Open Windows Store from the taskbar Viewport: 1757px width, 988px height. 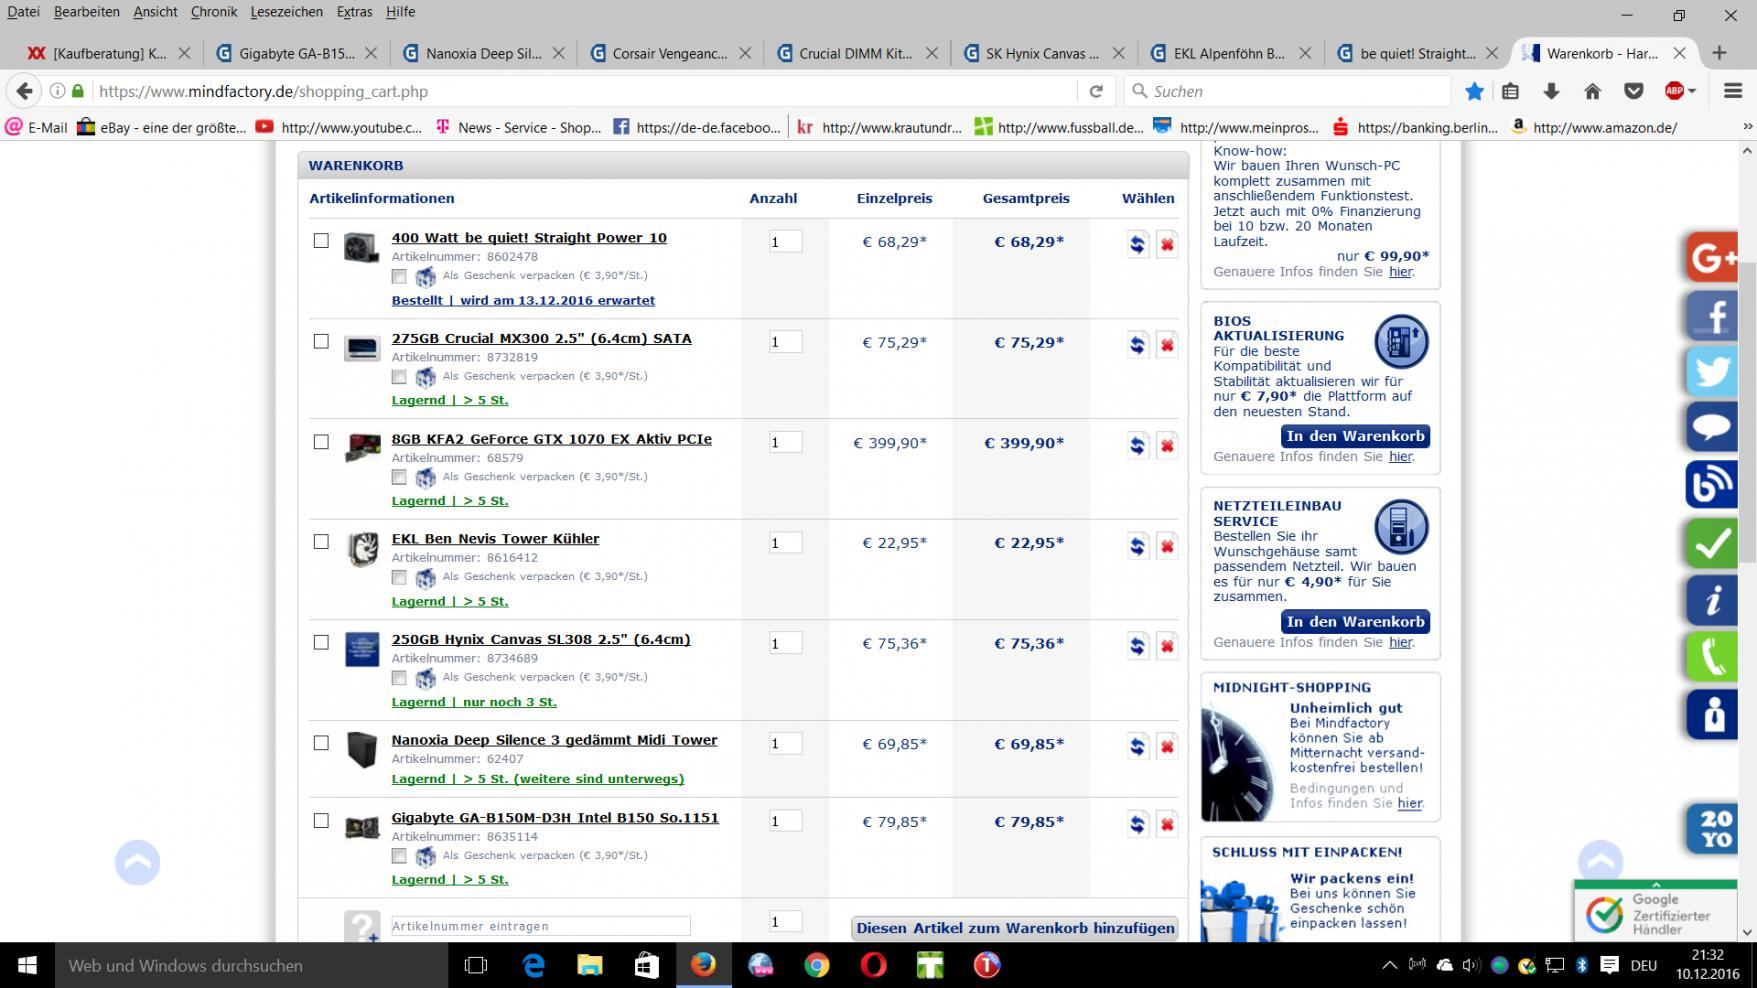coord(647,965)
